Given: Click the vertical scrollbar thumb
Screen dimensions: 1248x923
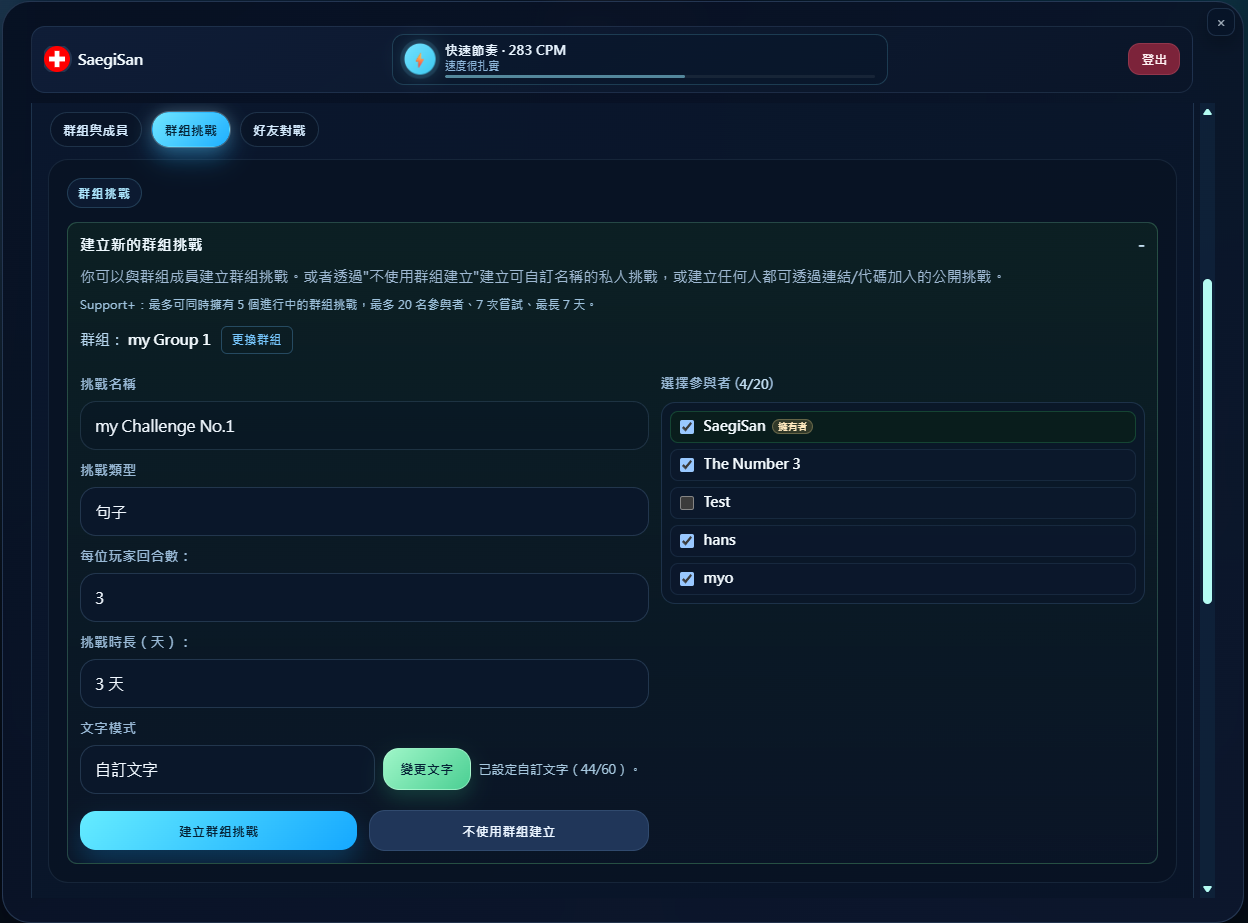Looking at the screenshot, I should 1207,441.
